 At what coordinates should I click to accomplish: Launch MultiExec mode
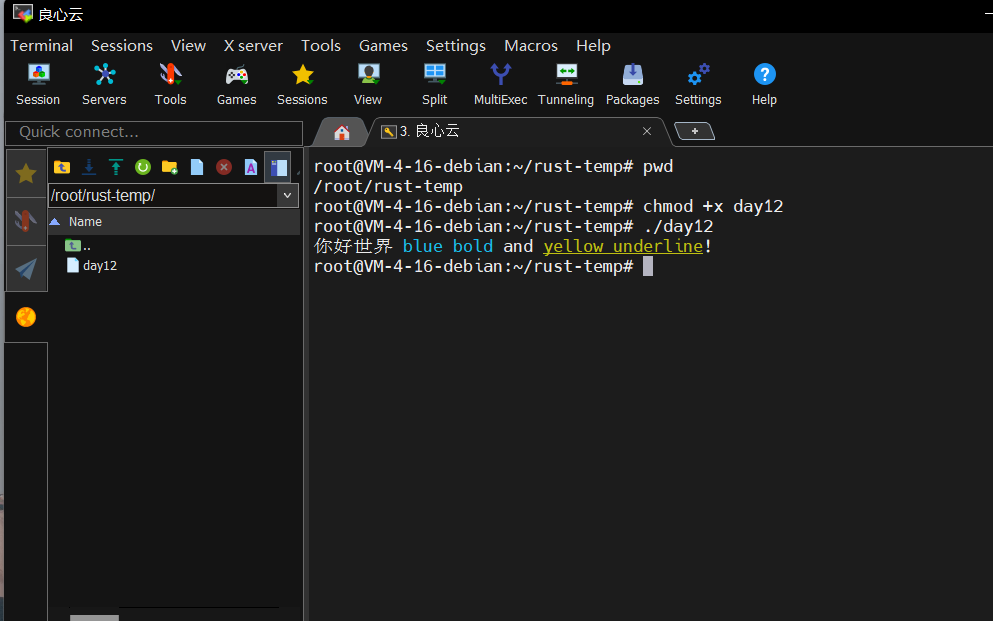[500, 84]
